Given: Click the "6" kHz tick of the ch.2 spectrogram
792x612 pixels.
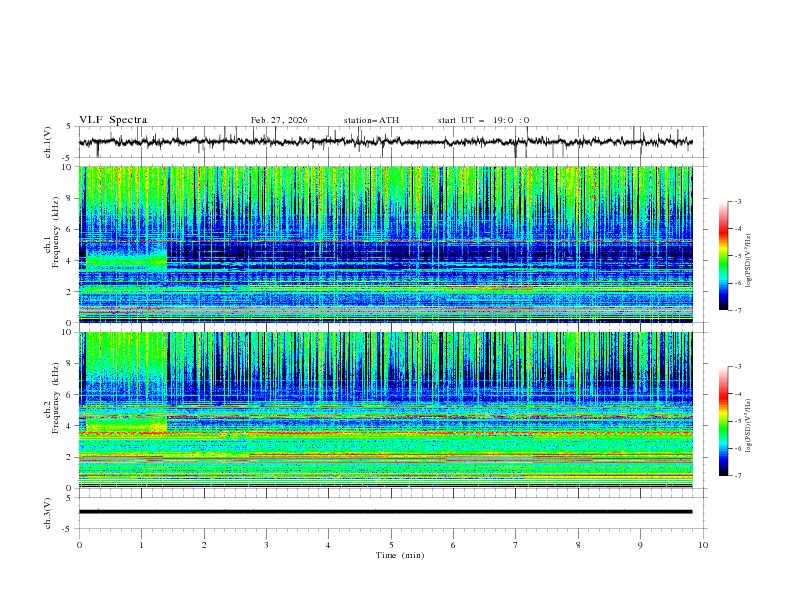Looking at the screenshot, I should point(70,395).
